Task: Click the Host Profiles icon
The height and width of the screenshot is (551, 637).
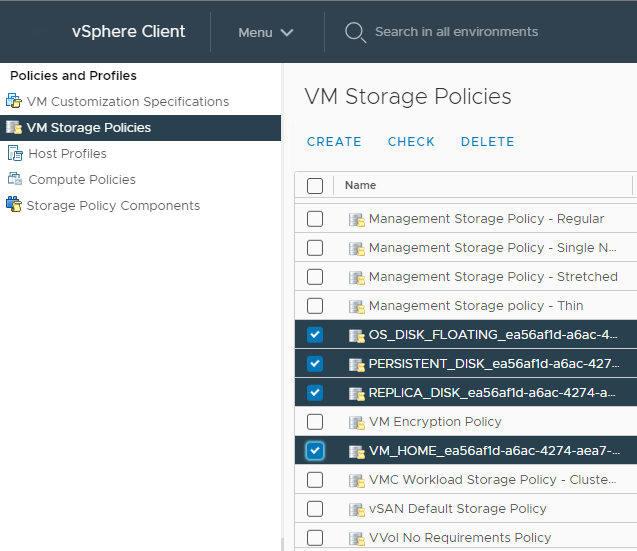Action: click(x=14, y=154)
